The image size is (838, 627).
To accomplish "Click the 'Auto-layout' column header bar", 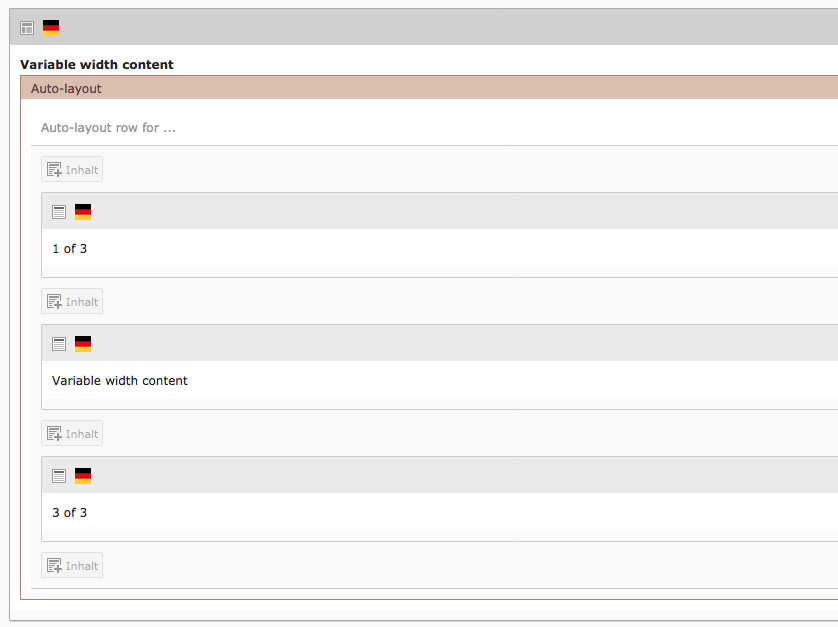I will [x=429, y=88].
